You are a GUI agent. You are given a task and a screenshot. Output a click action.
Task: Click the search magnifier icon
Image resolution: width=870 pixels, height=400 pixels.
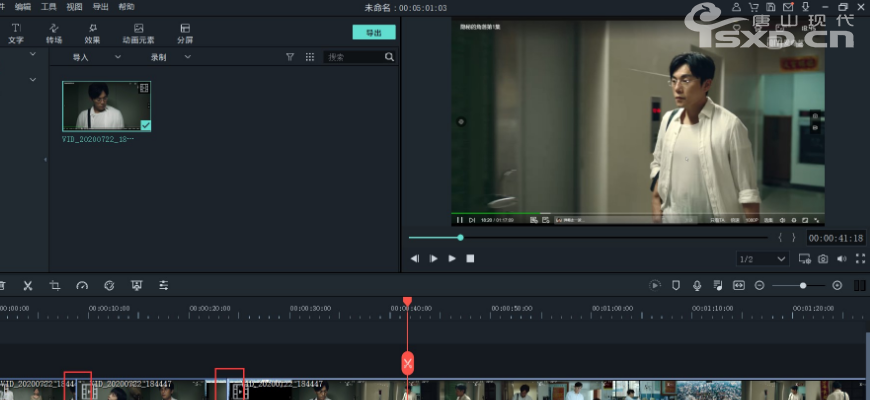click(x=389, y=57)
